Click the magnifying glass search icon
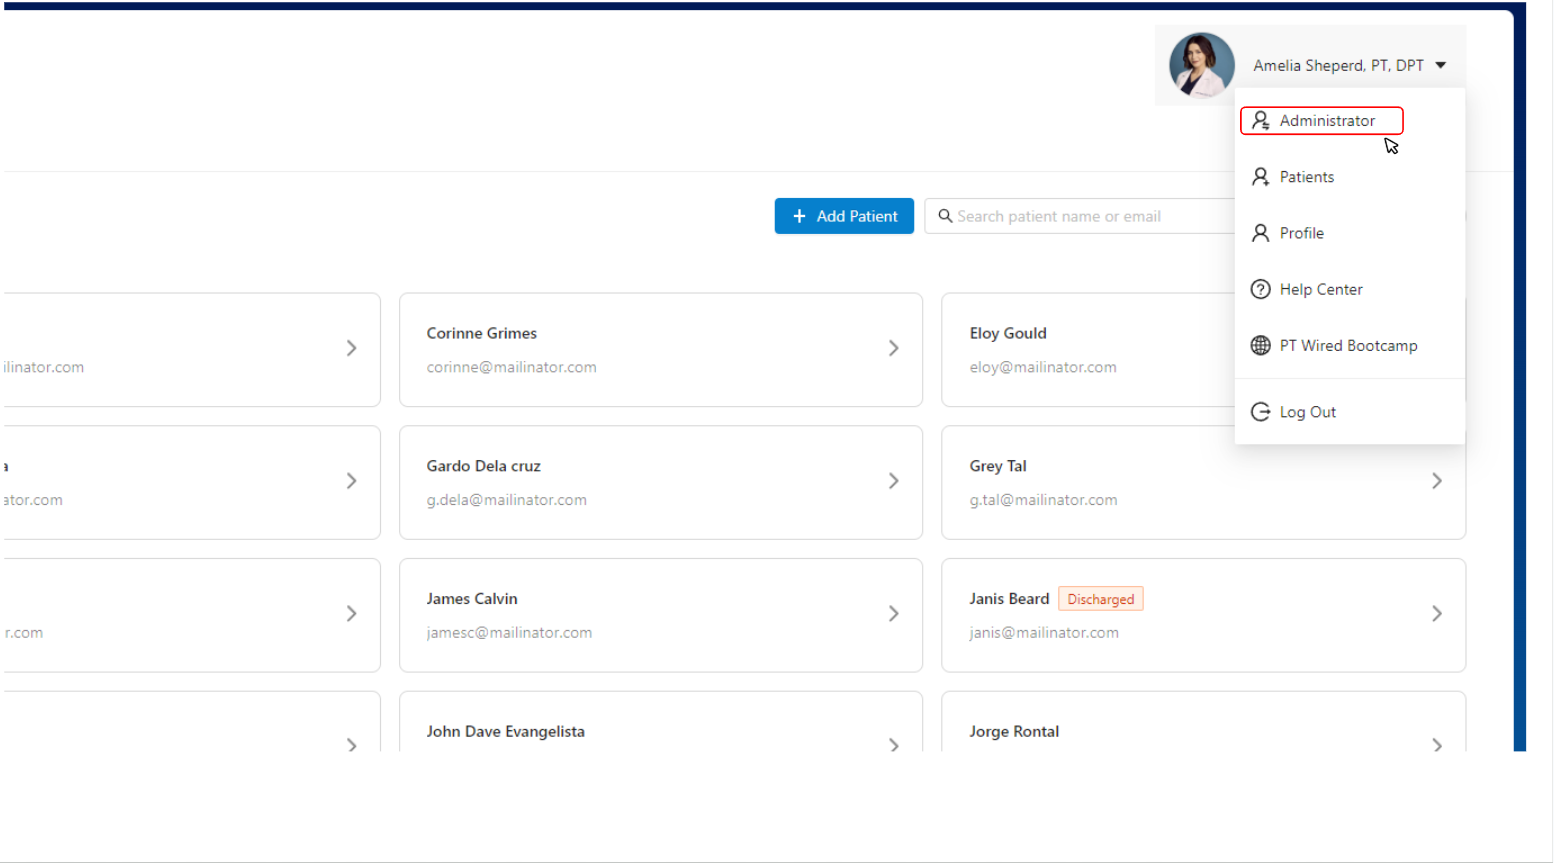1554x863 pixels. pos(945,216)
